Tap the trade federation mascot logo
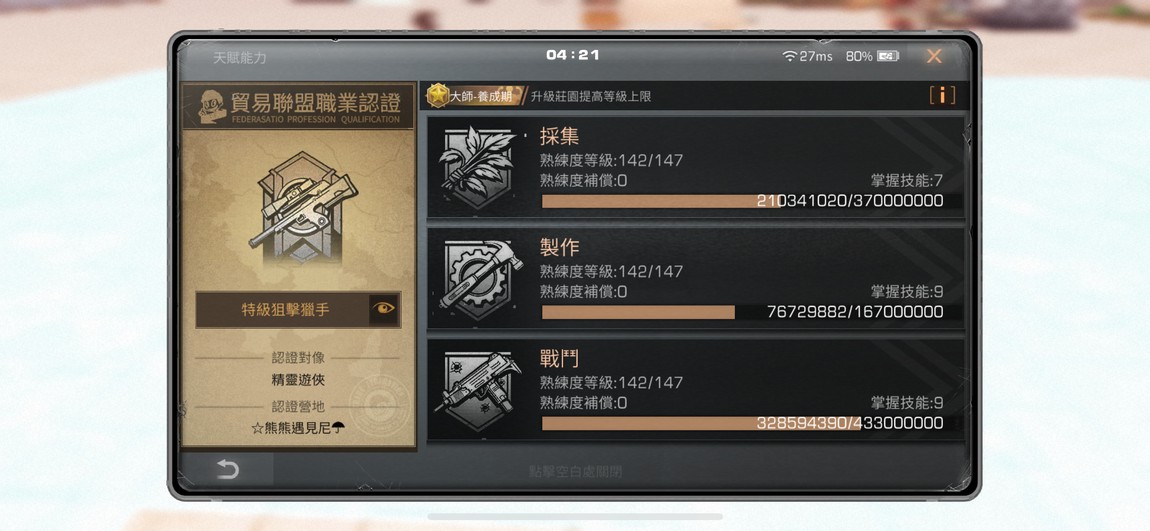The height and width of the screenshot is (531, 1150). click(211, 106)
